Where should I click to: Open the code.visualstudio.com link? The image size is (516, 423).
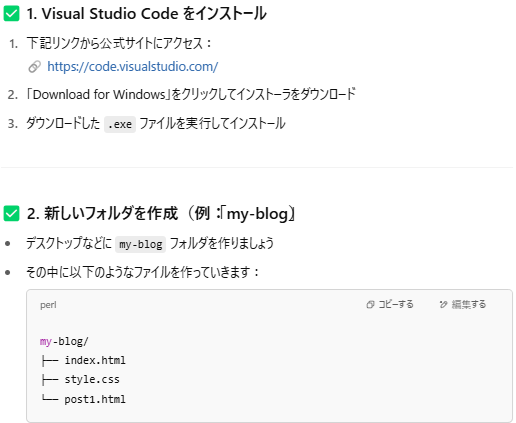pos(132,67)
